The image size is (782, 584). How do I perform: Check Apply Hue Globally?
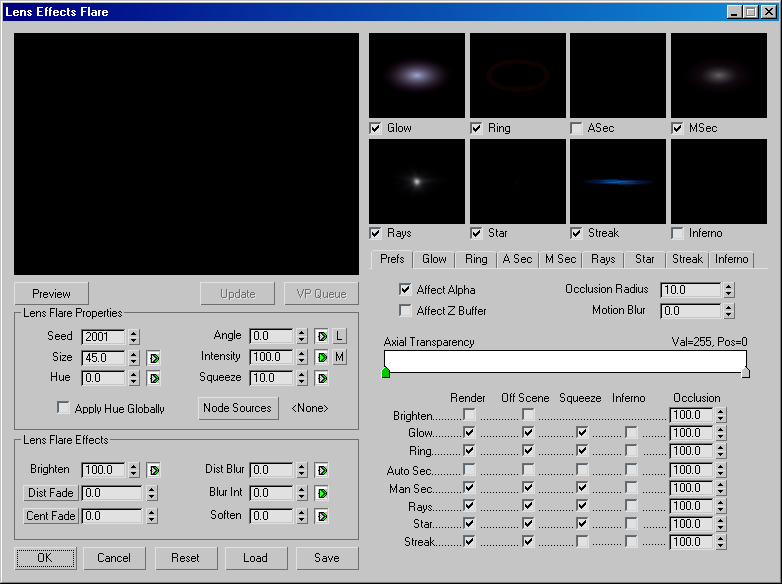(63, 407)
